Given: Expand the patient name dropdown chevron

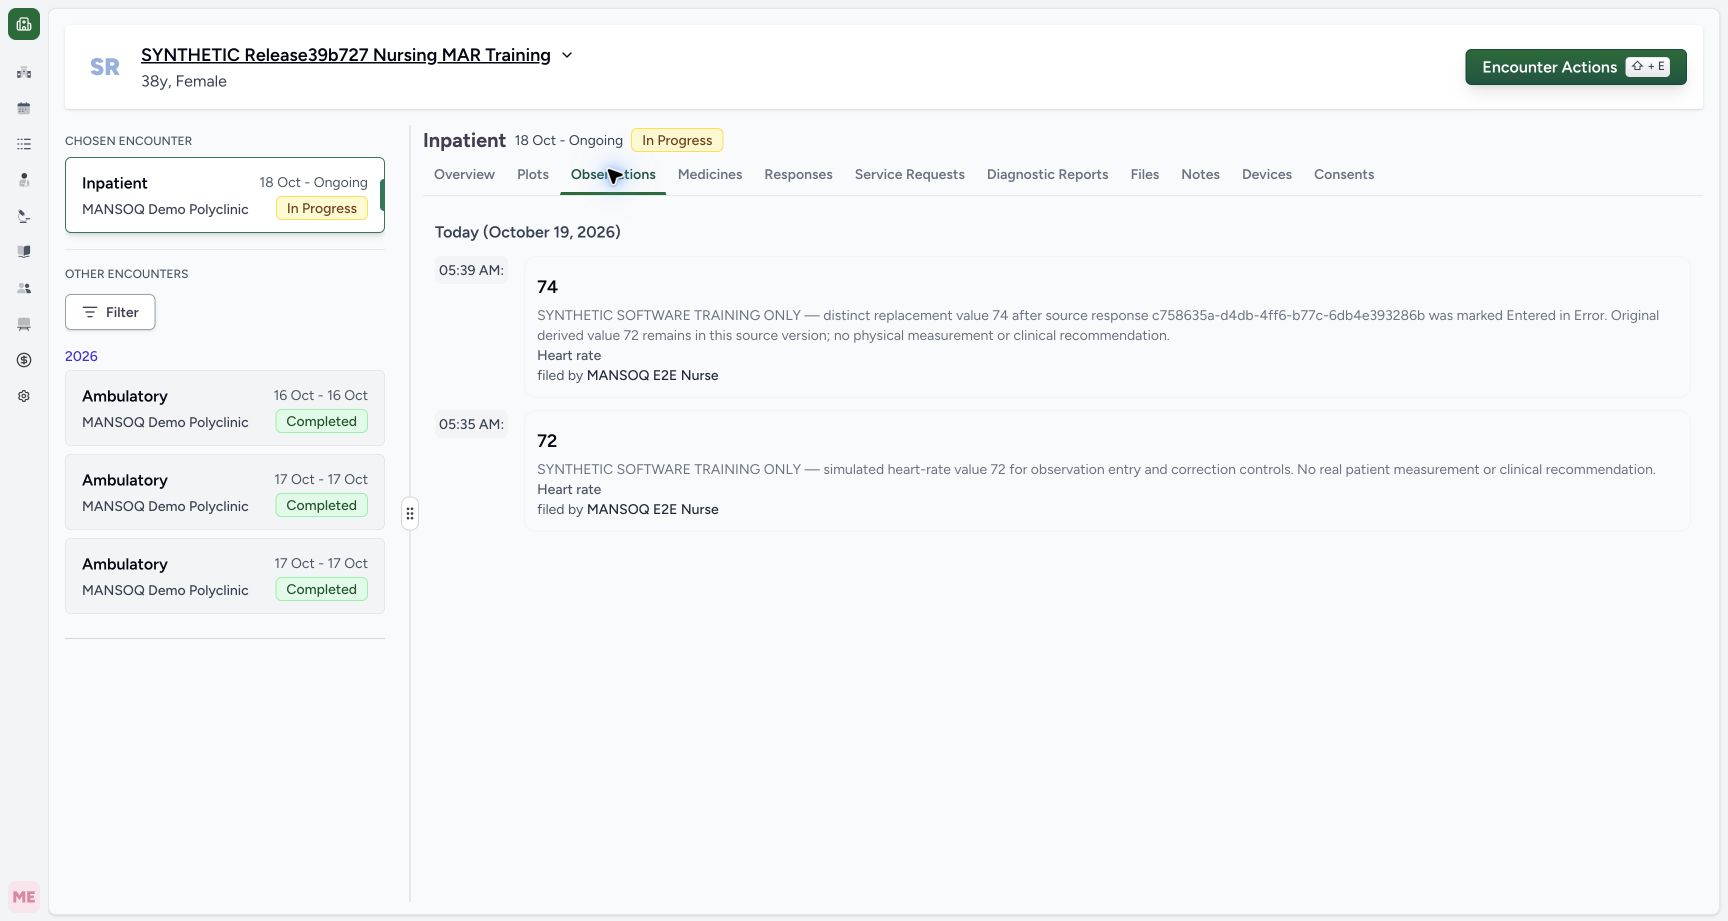Looking at the screenshot, I should [567, 55].
